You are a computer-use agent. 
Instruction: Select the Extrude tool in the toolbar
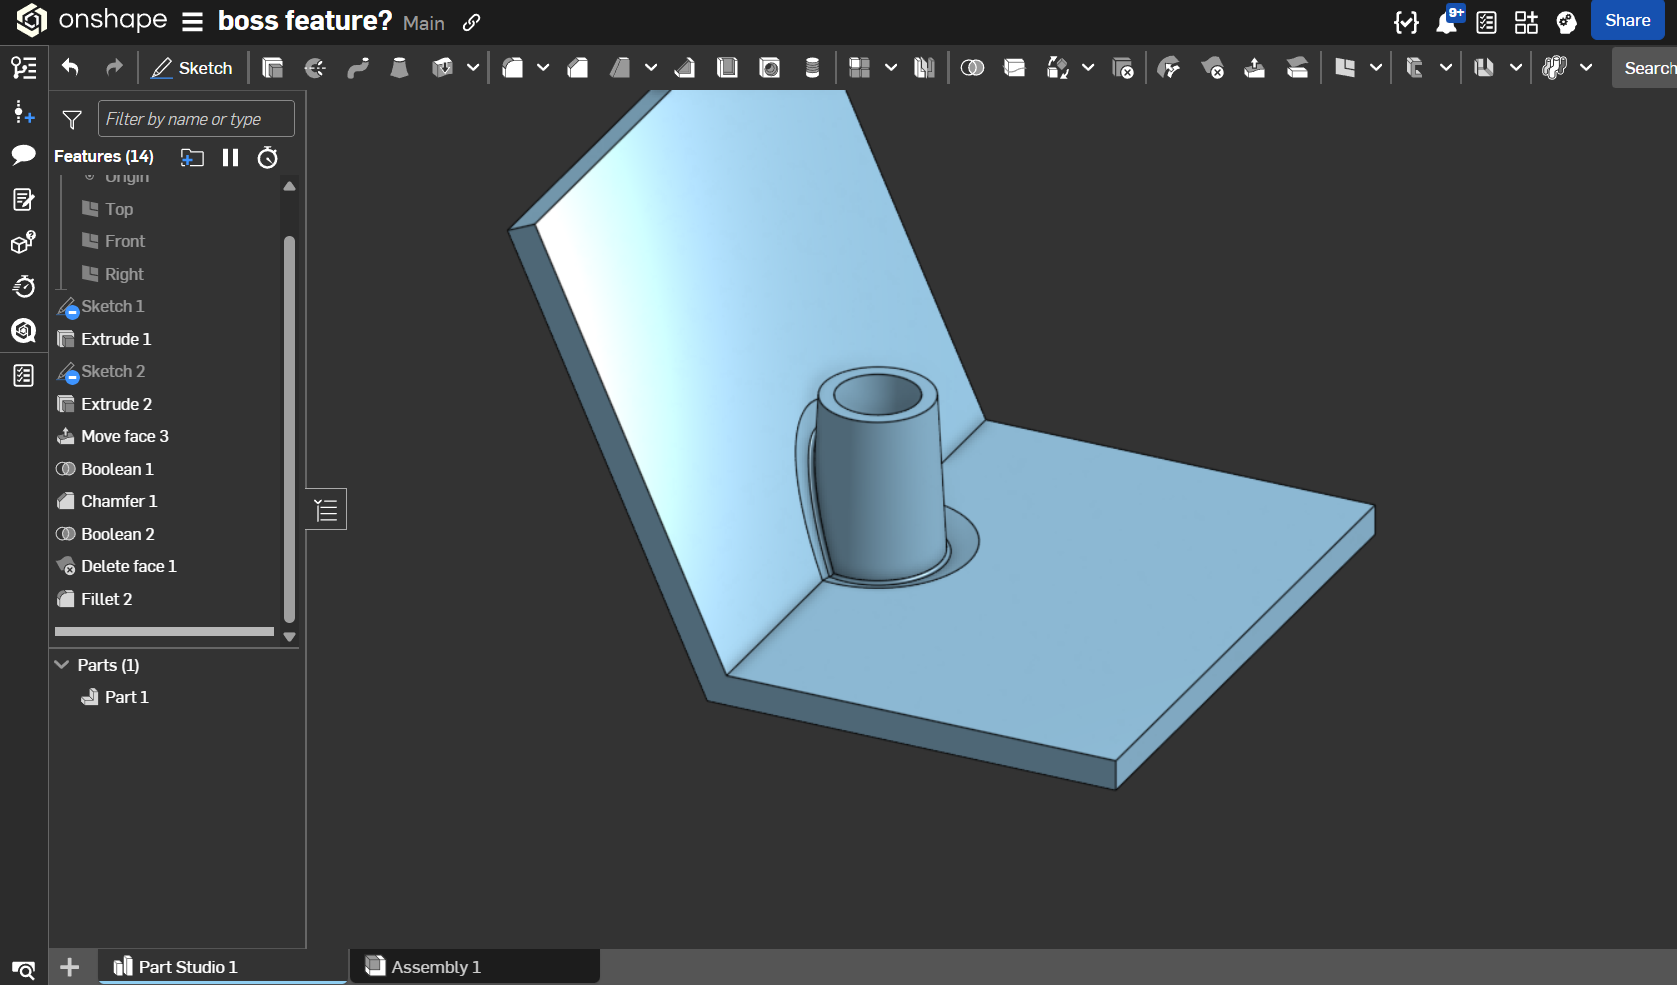pyautogui.click(x=272, y=68)
